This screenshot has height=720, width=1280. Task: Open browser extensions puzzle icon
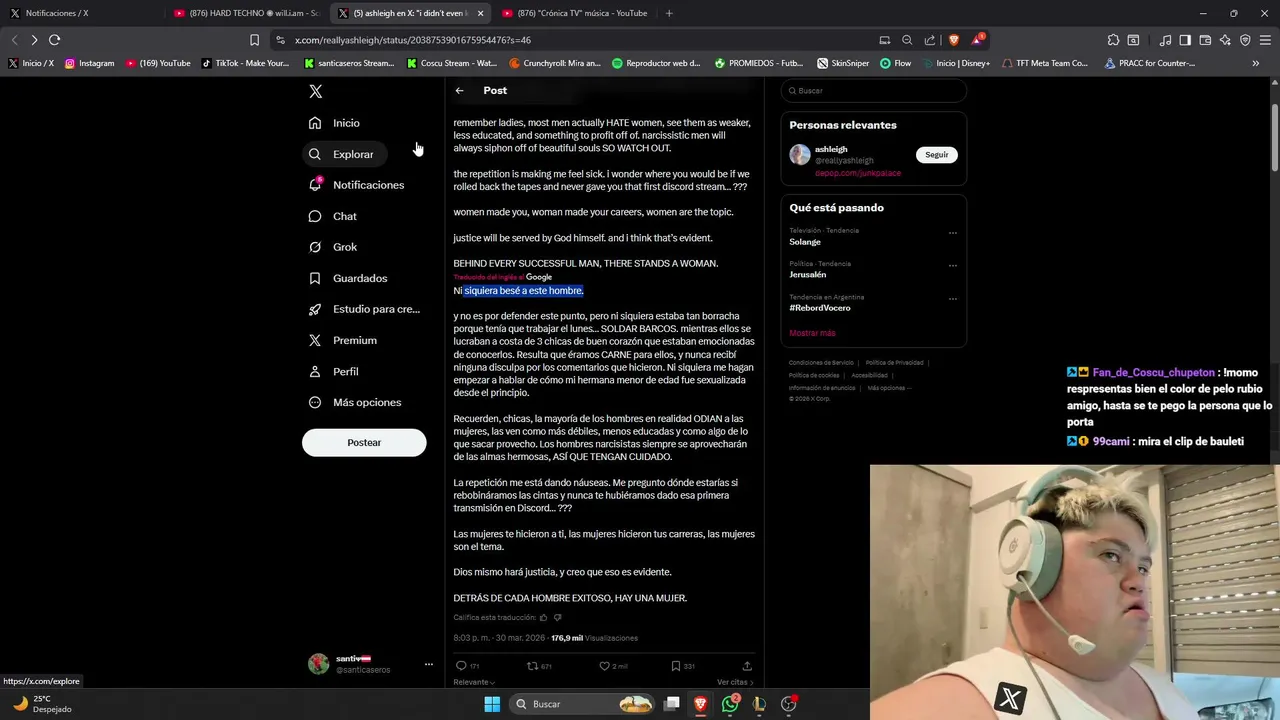pos(1113,40)
